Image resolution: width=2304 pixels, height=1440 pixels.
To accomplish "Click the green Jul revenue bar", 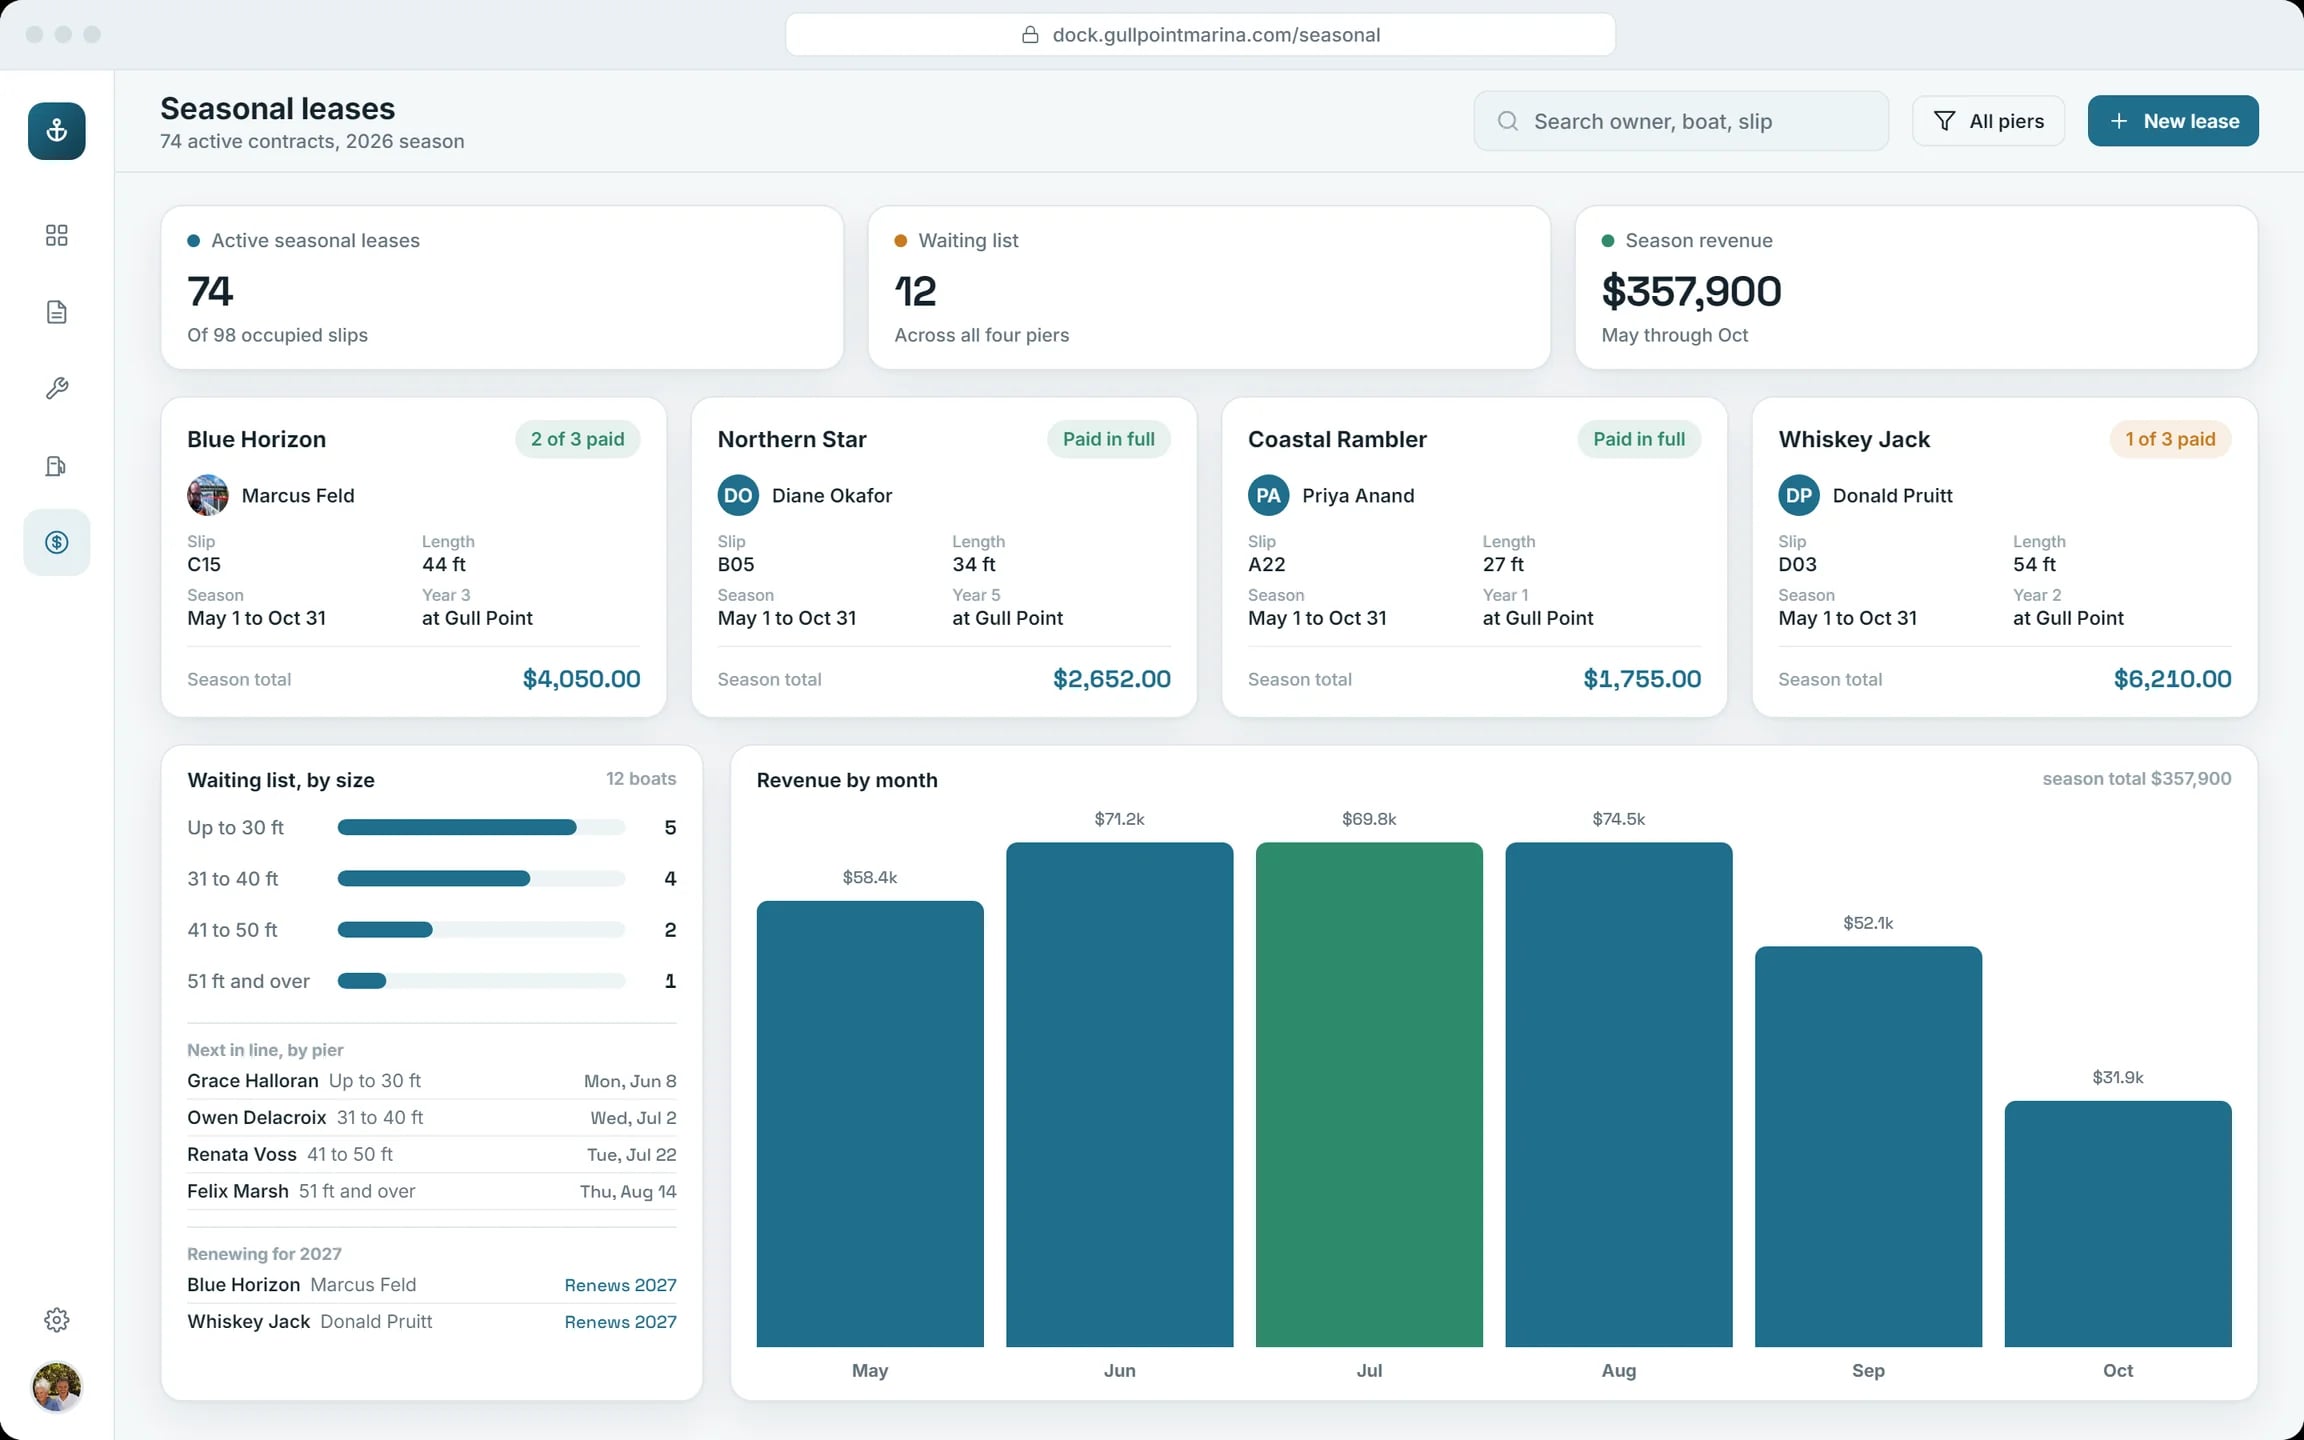I will coord(1369,1095).
